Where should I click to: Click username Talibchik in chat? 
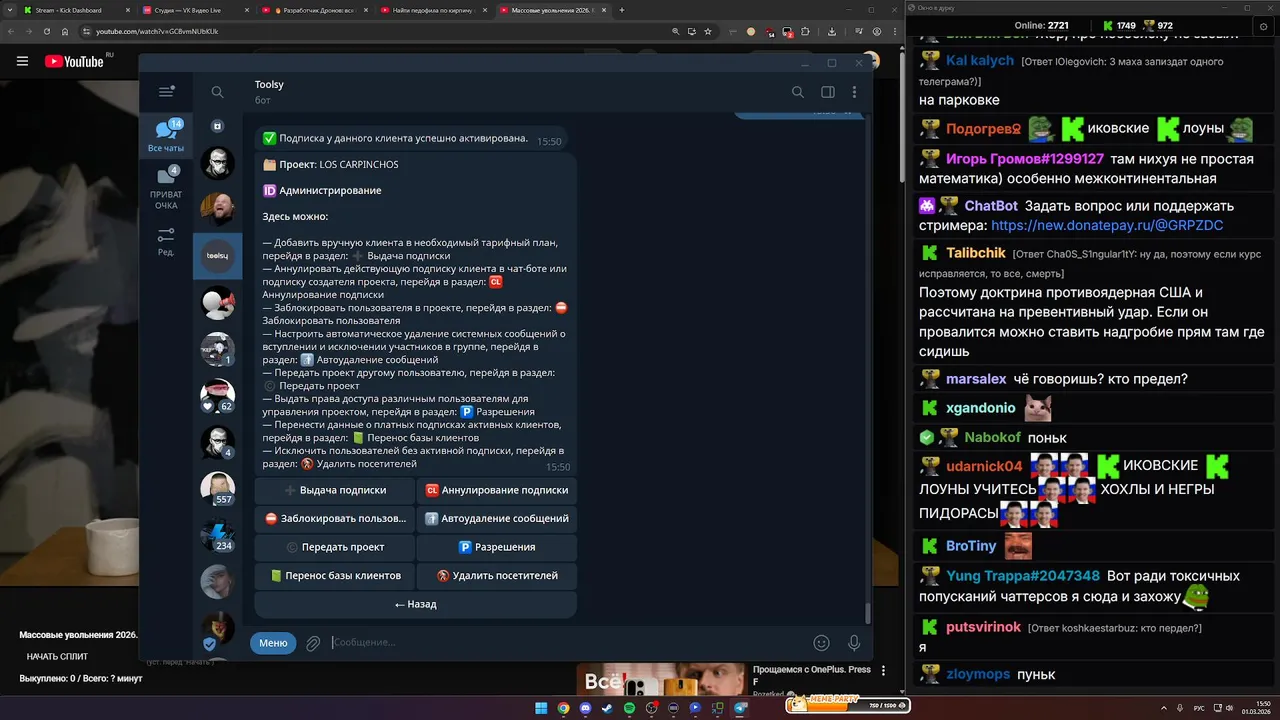click(976, 253)
